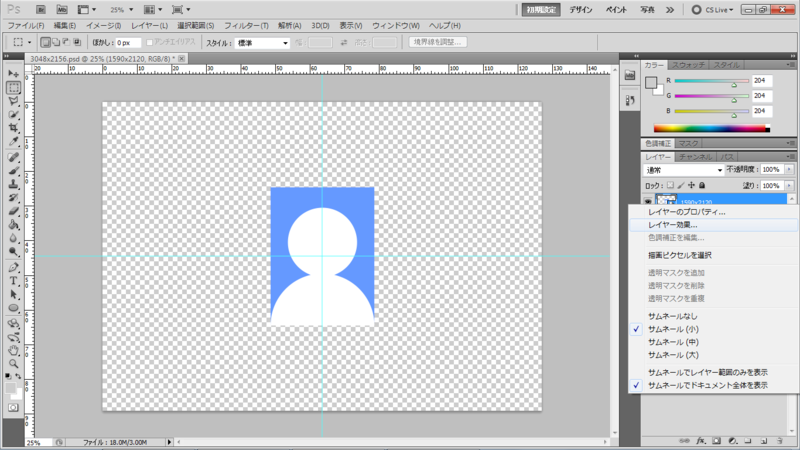
Task: Open the view extras dropdown
Action: 87,10
